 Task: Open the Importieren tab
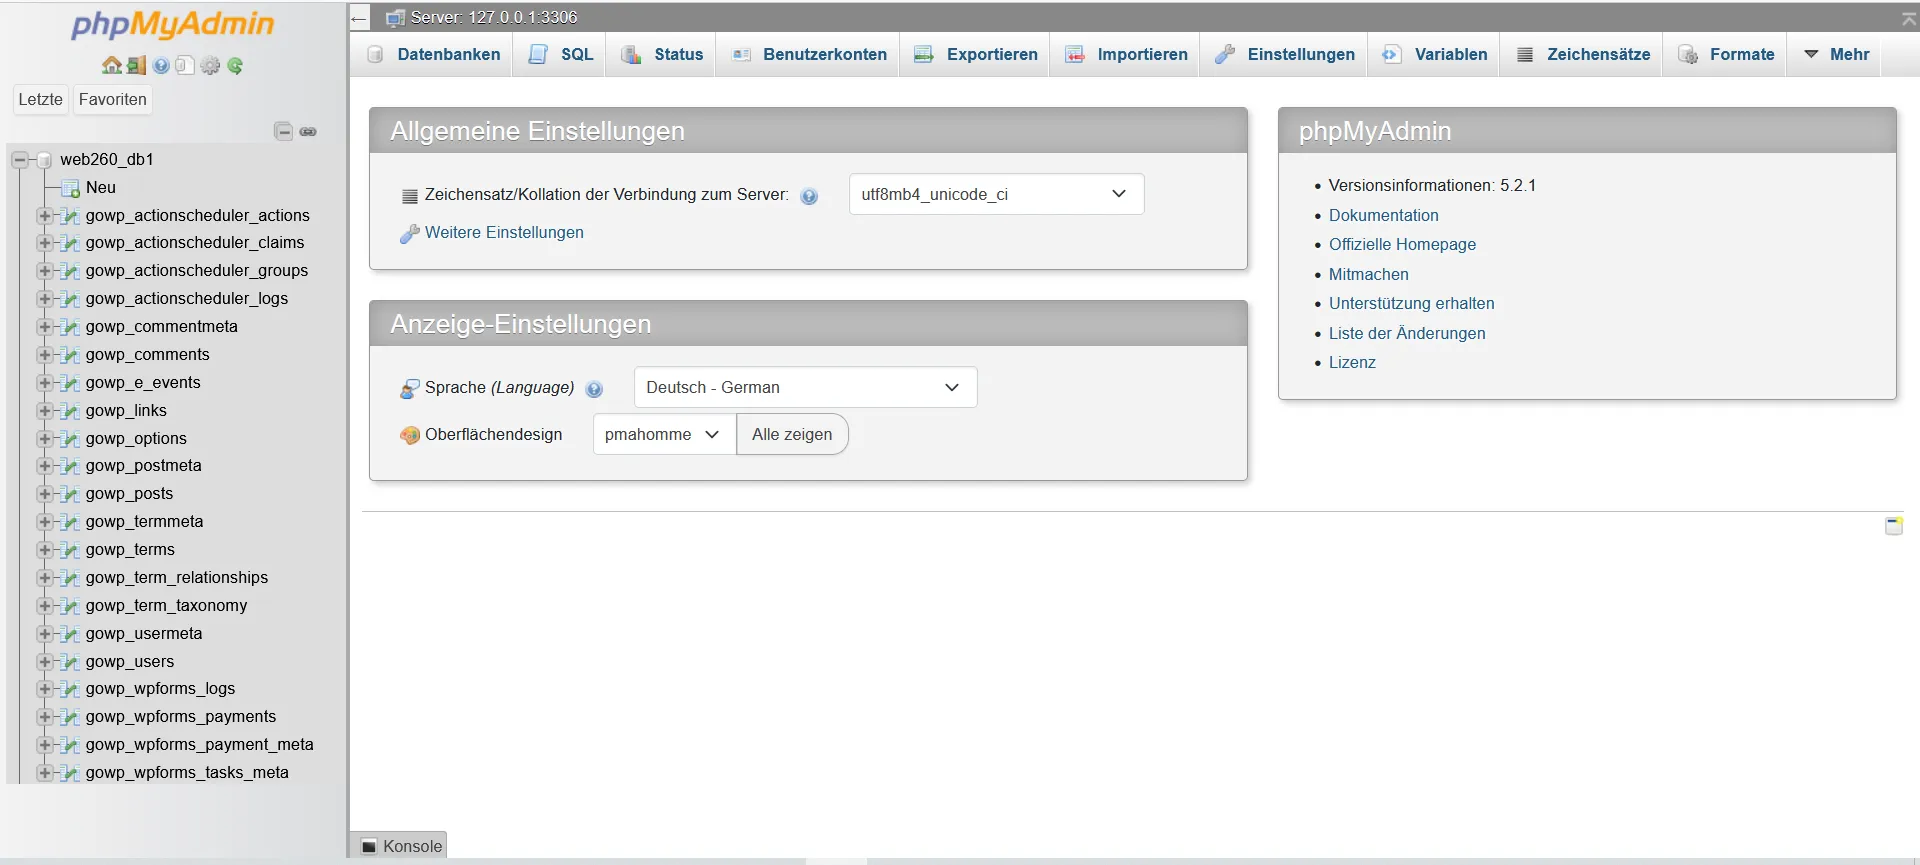(x=1126, y=55)
